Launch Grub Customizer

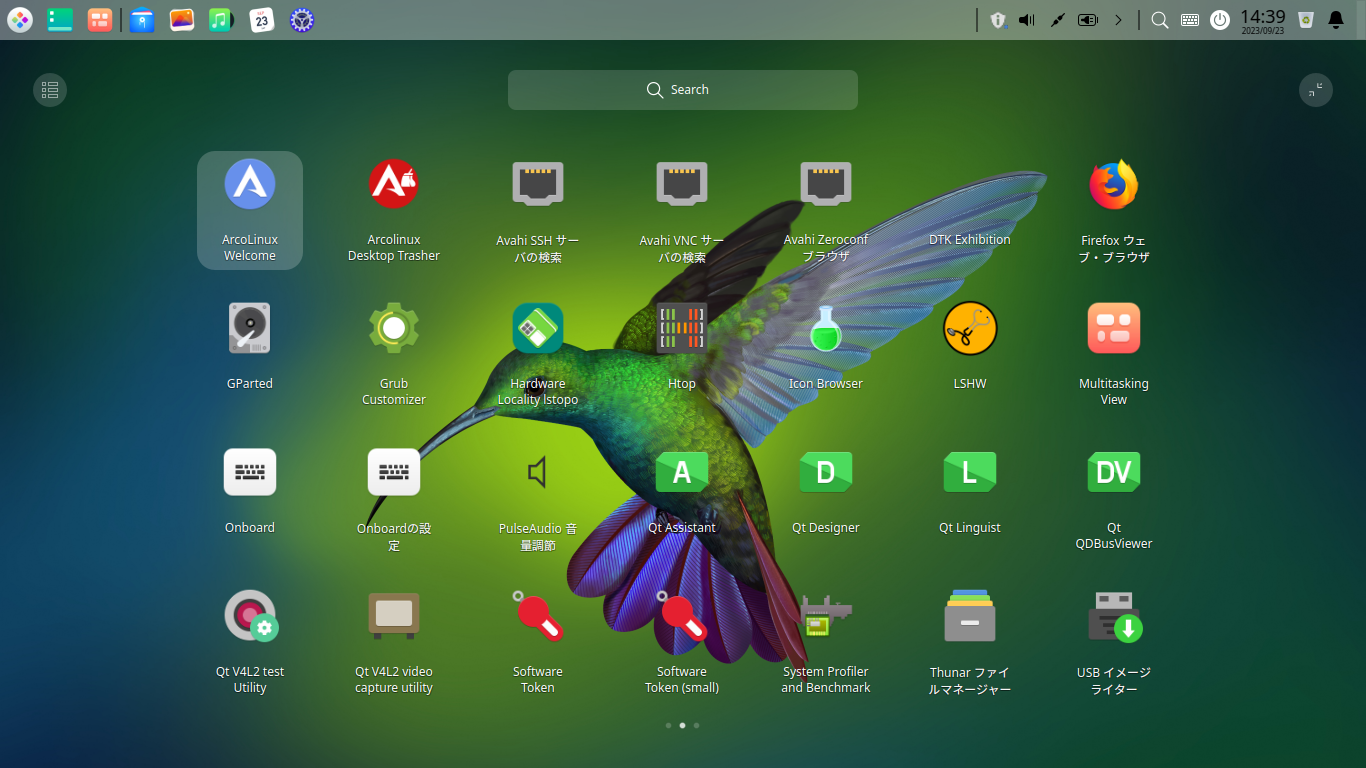(394, 354)
